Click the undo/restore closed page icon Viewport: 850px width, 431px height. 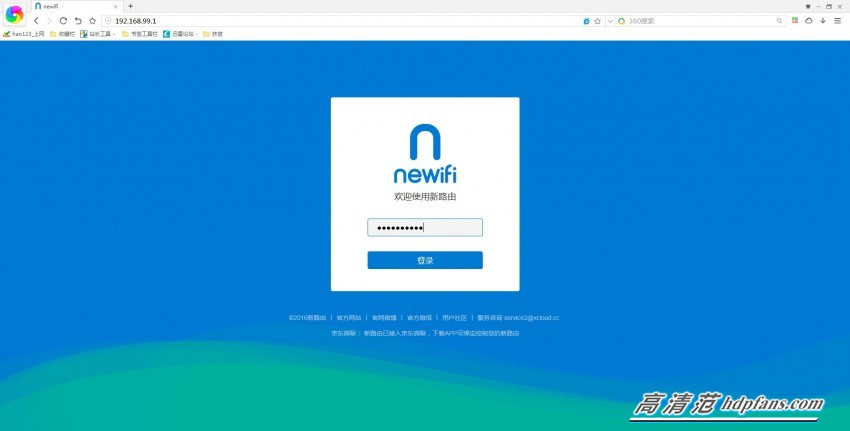coord(78,21)
